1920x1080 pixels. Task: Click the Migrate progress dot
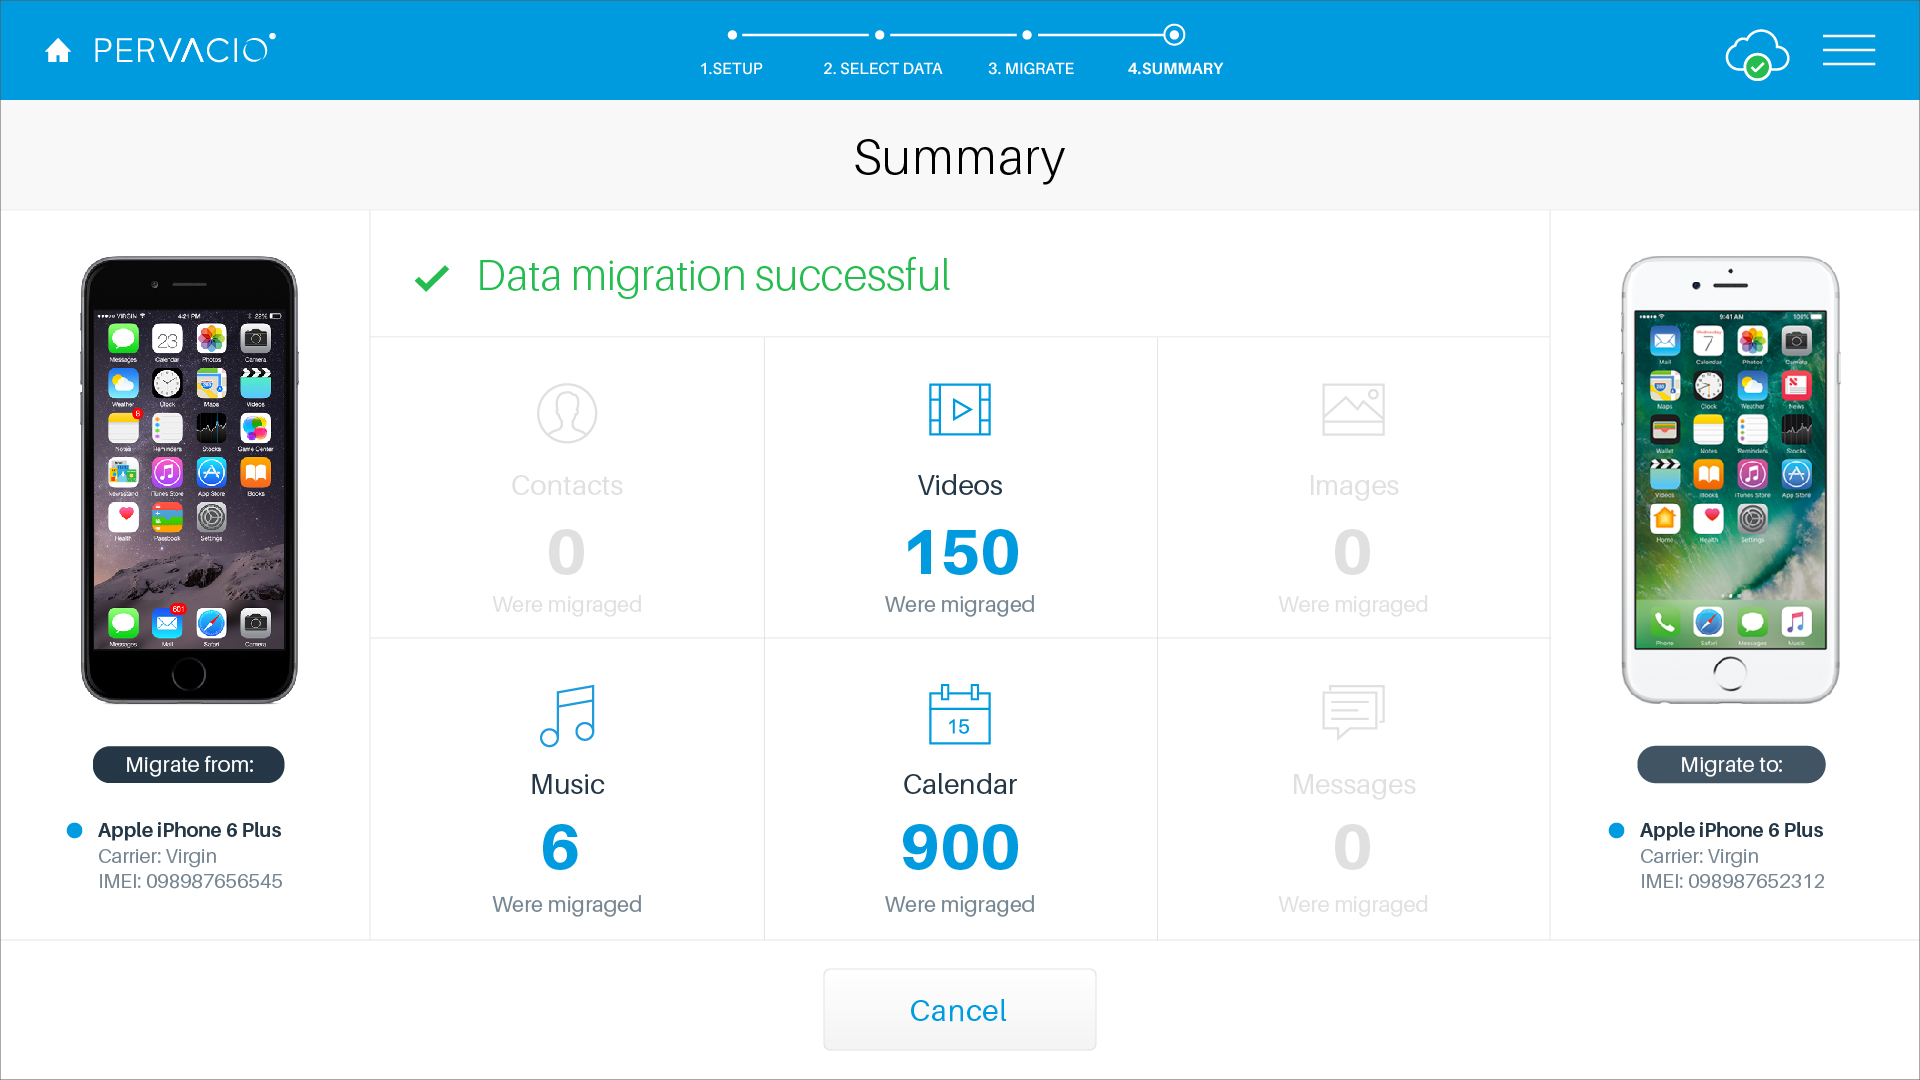1027,35
